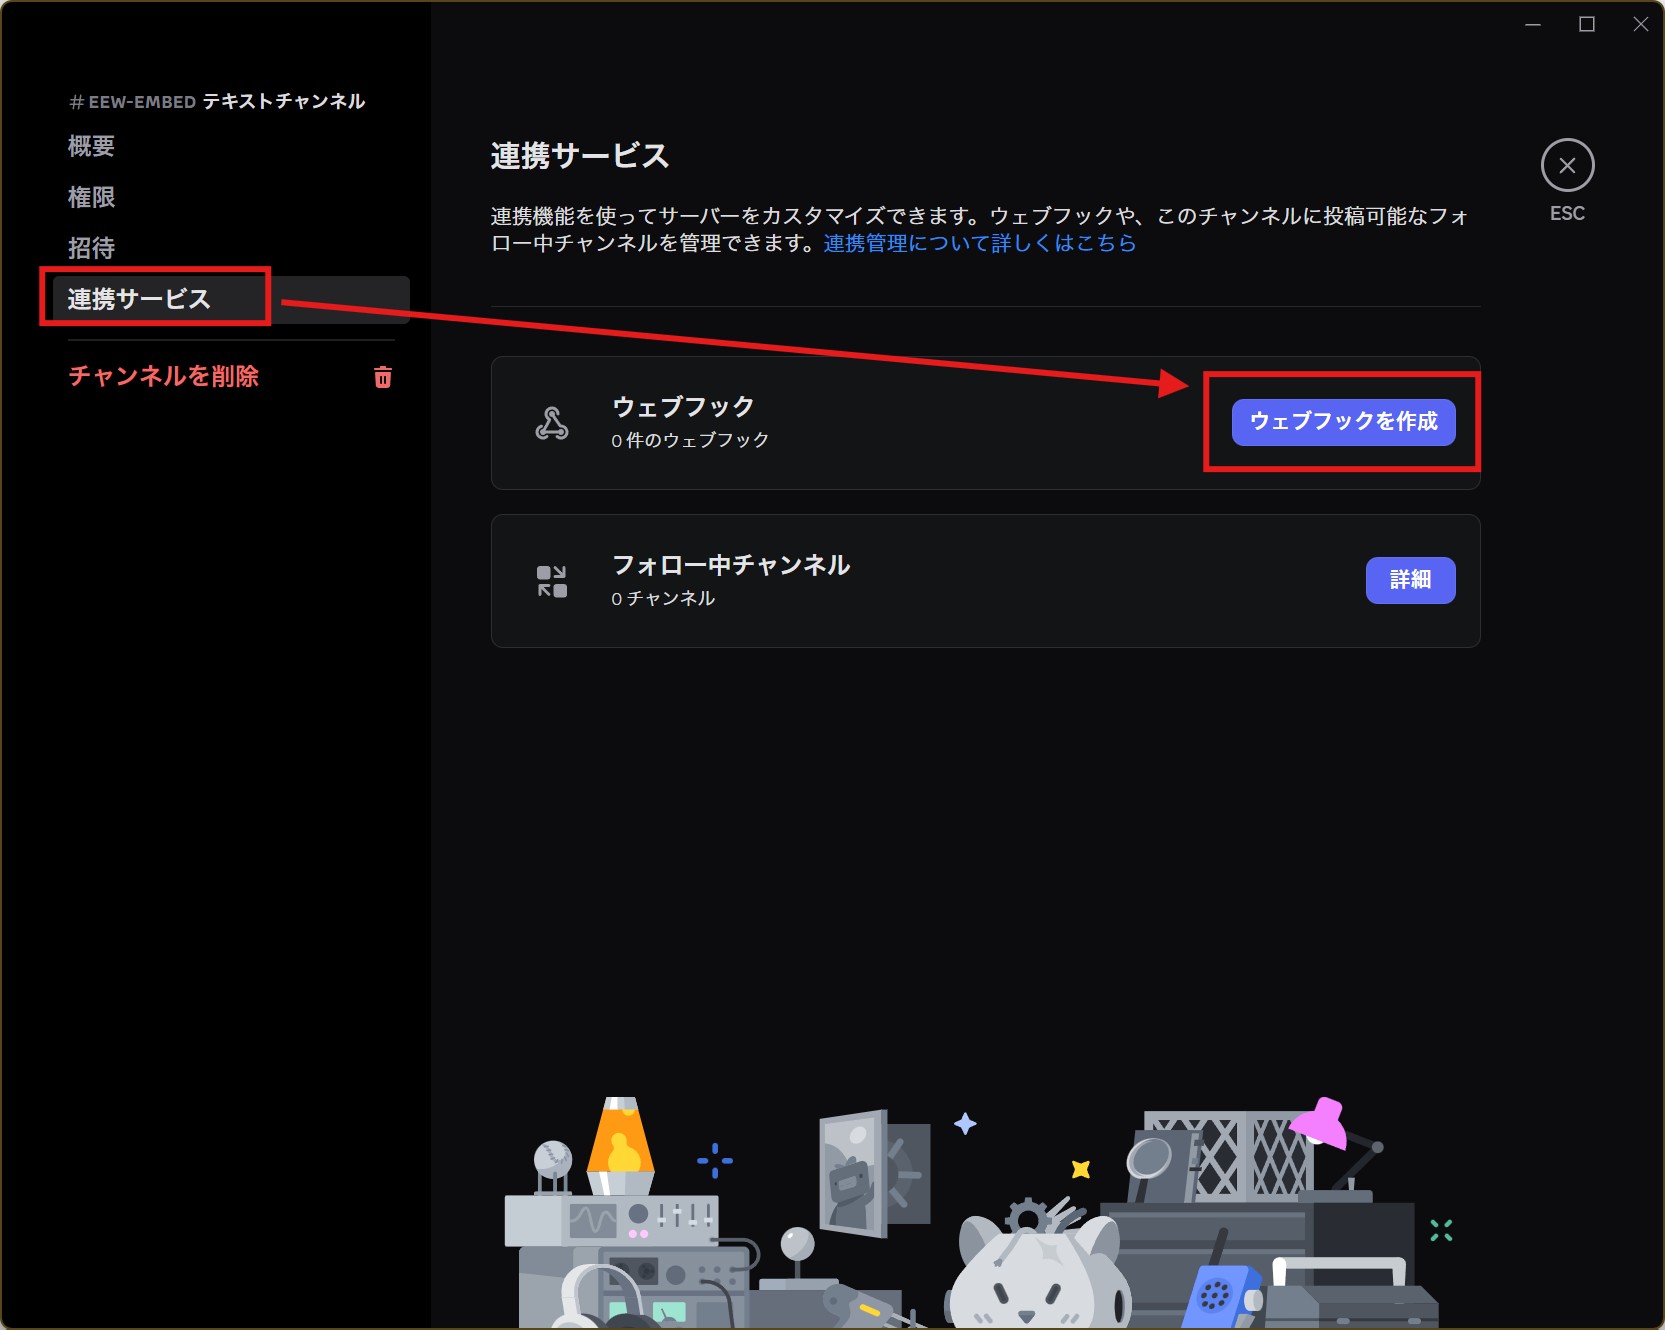Click チャンネルを削除 to delete the channel
The image size is (1665, 1330).
tap(163, 377)
